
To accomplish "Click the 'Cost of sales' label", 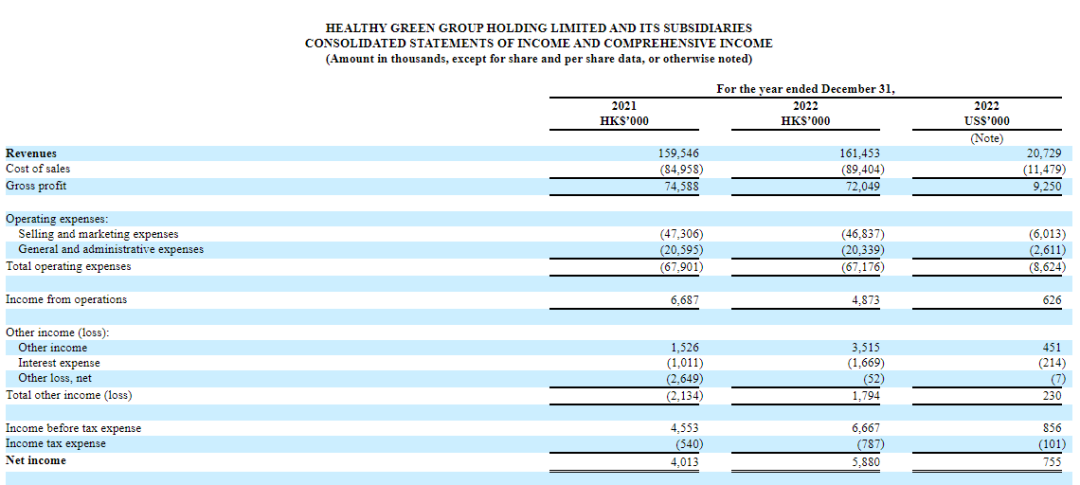I will [38, 169].
